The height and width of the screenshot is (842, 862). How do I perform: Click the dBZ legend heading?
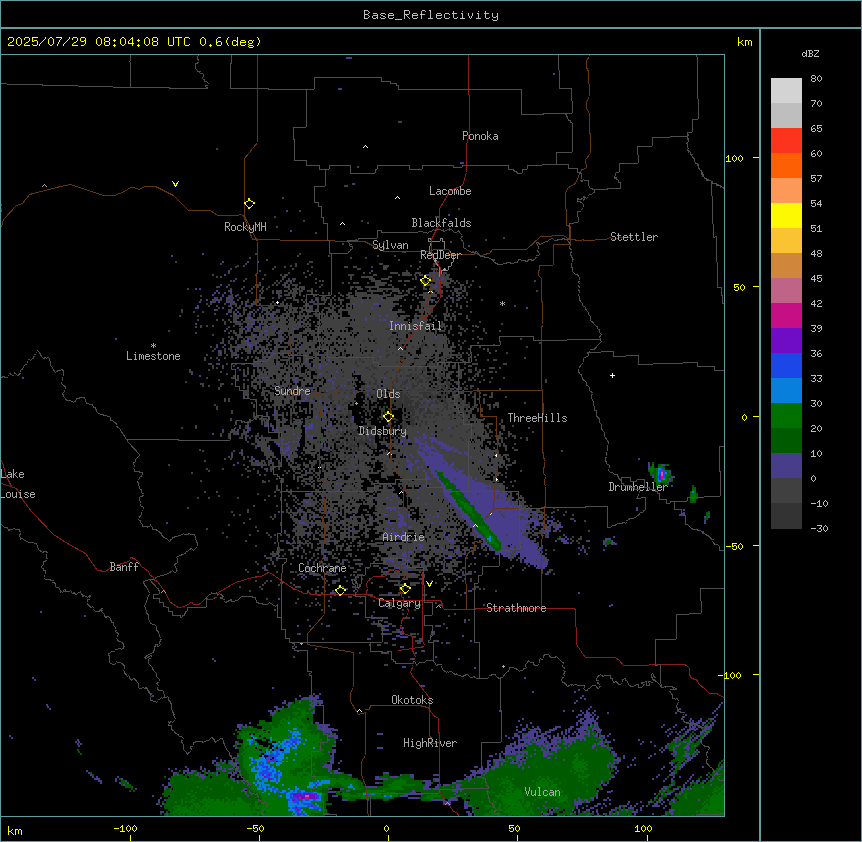(x=810, y=53)
